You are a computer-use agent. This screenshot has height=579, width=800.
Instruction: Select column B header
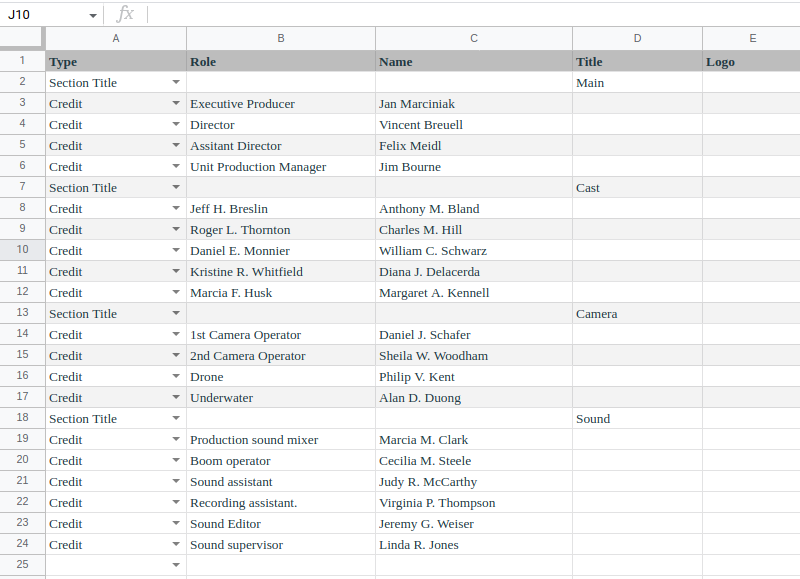281,38
